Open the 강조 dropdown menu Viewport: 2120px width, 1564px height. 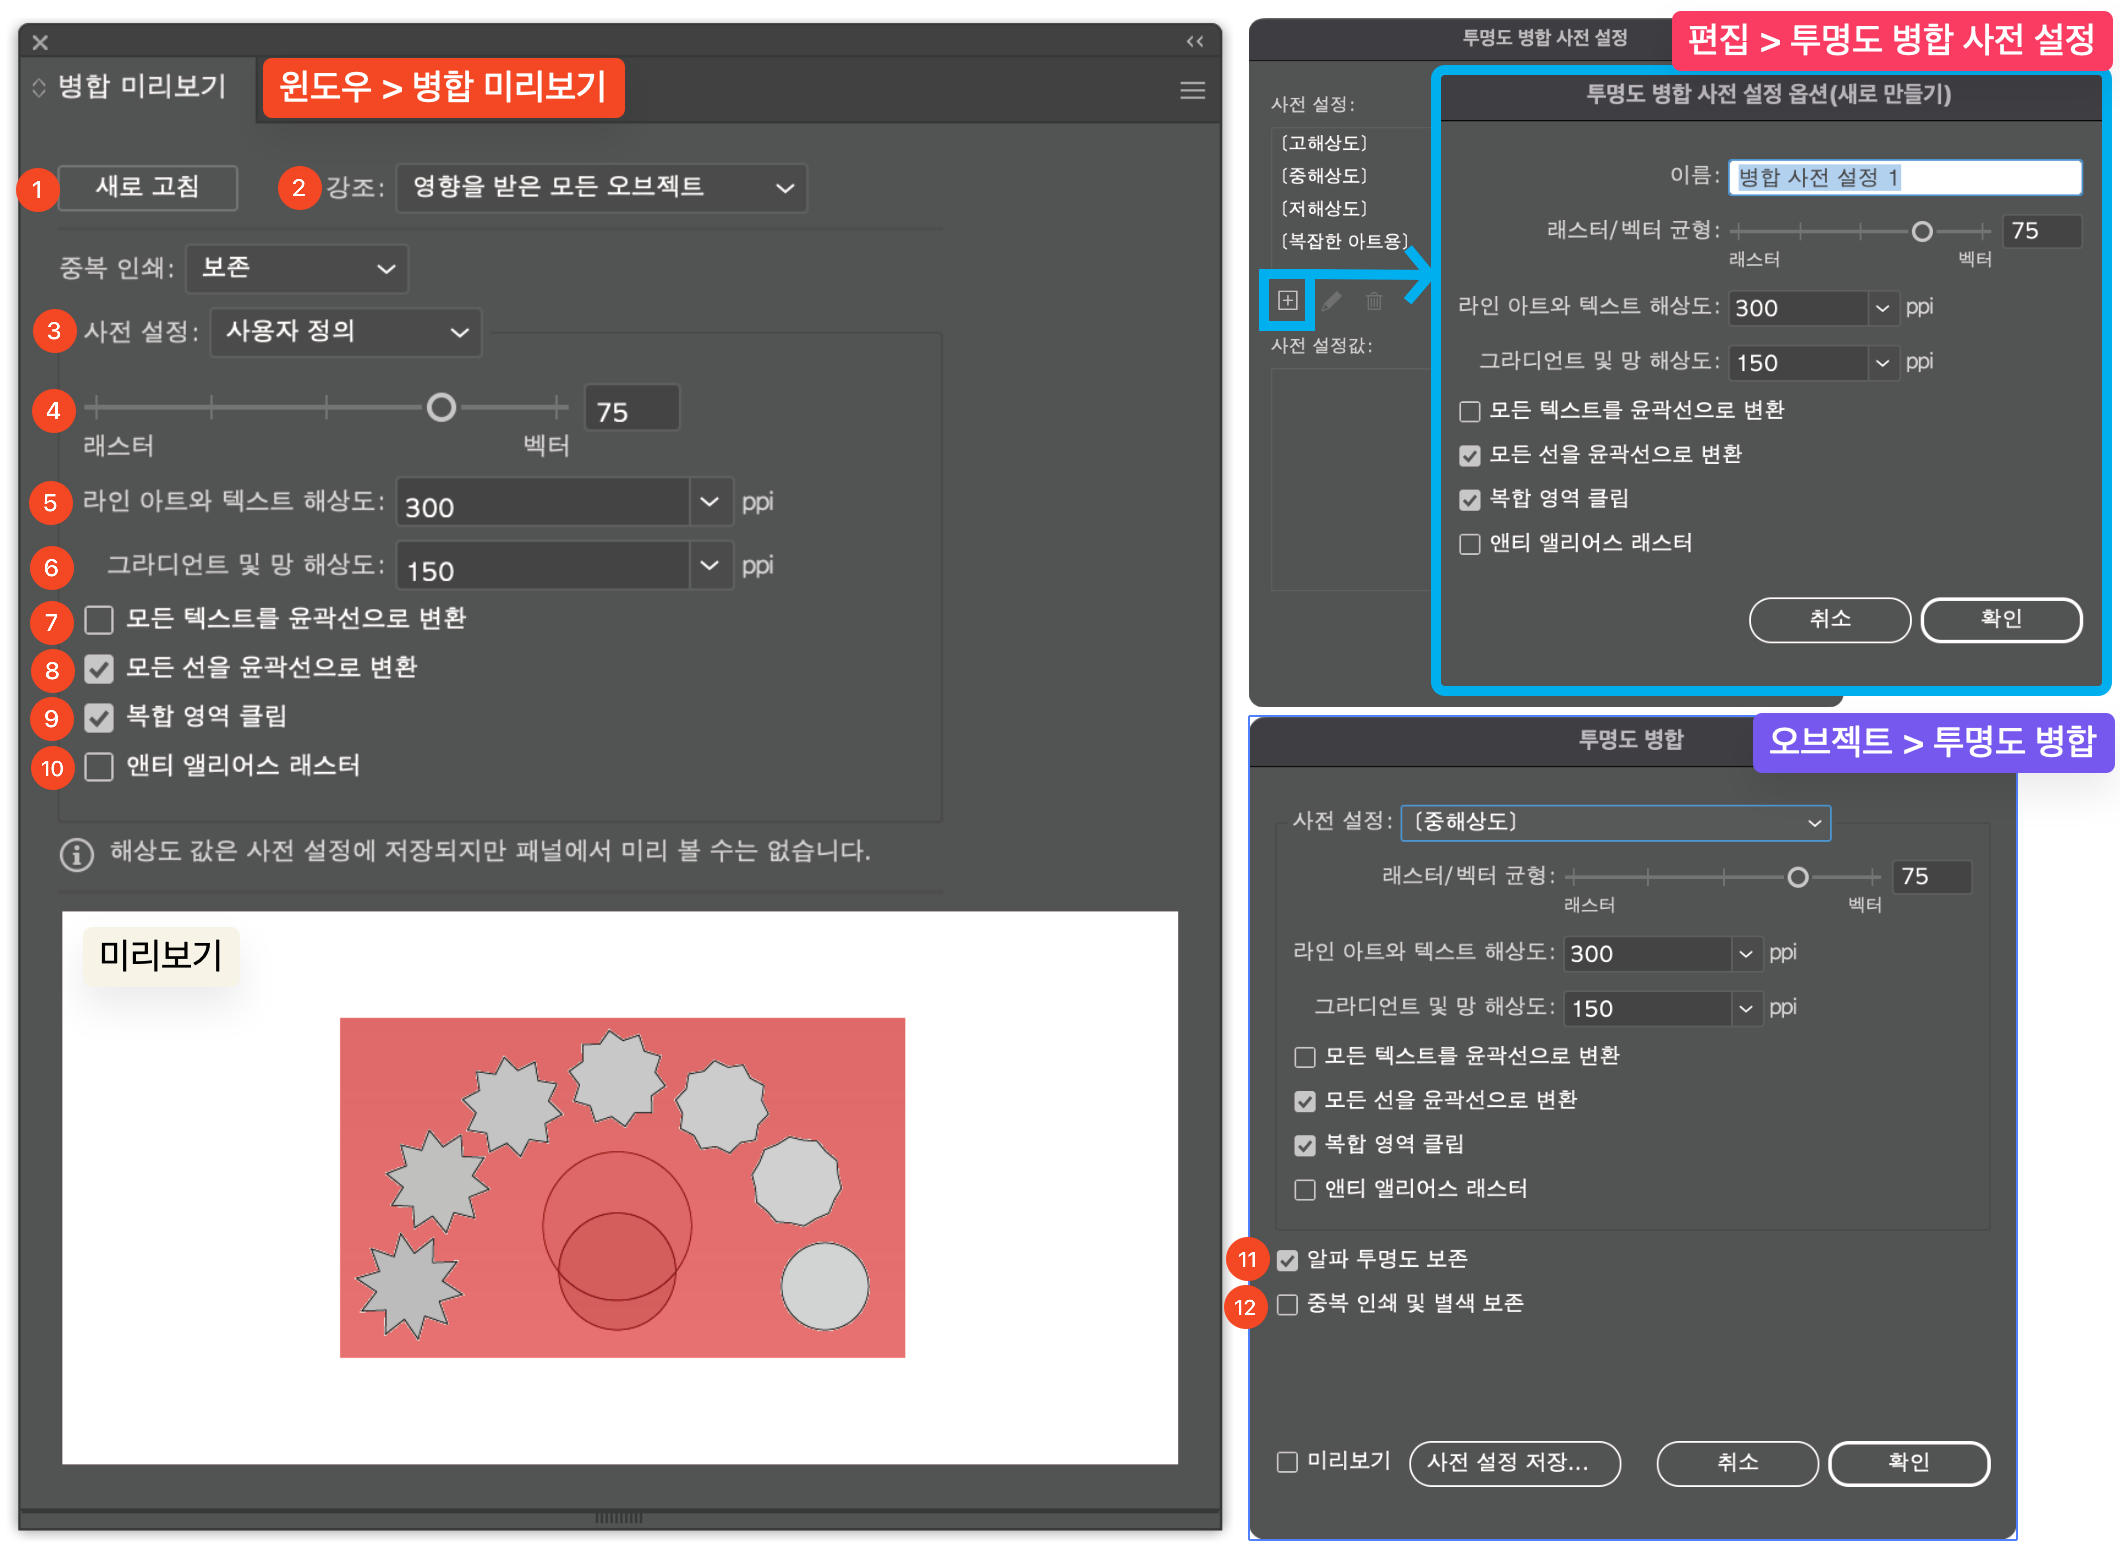[x=600, y=188]
